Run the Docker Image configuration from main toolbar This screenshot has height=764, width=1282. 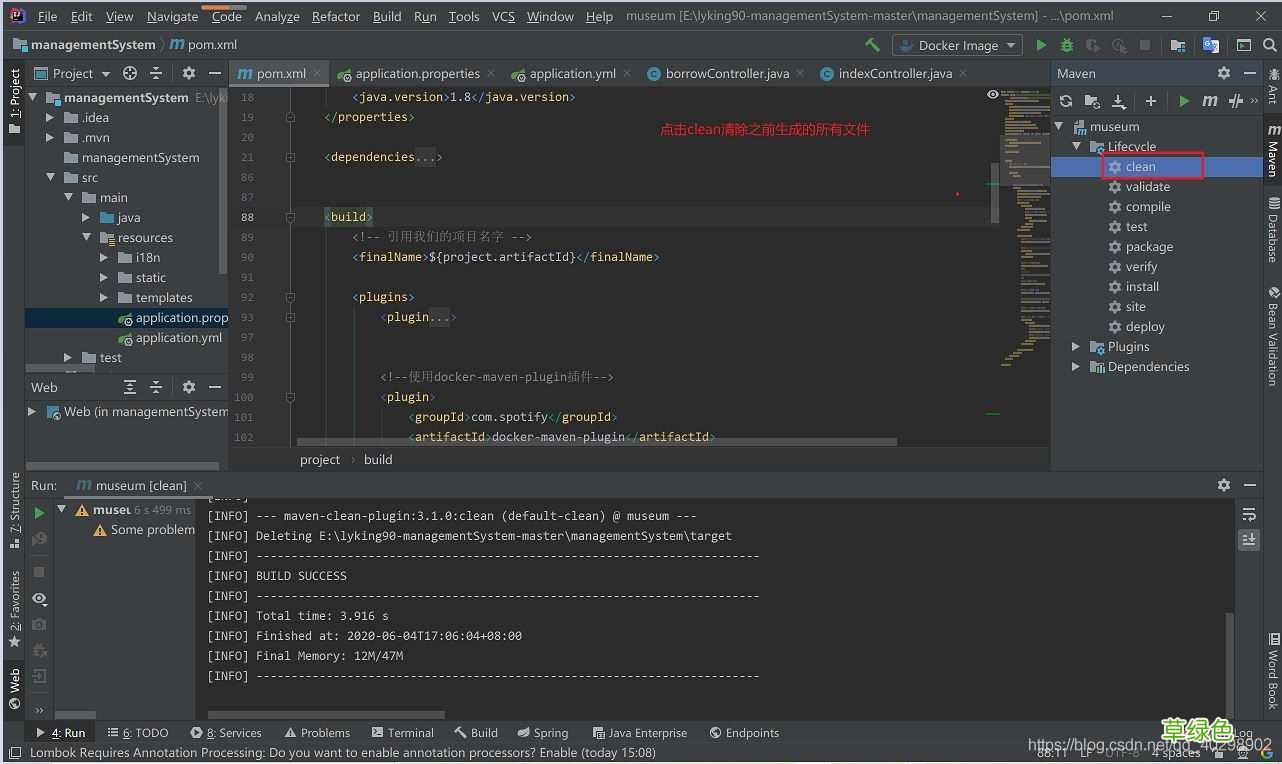click(x=1041, y=45)
